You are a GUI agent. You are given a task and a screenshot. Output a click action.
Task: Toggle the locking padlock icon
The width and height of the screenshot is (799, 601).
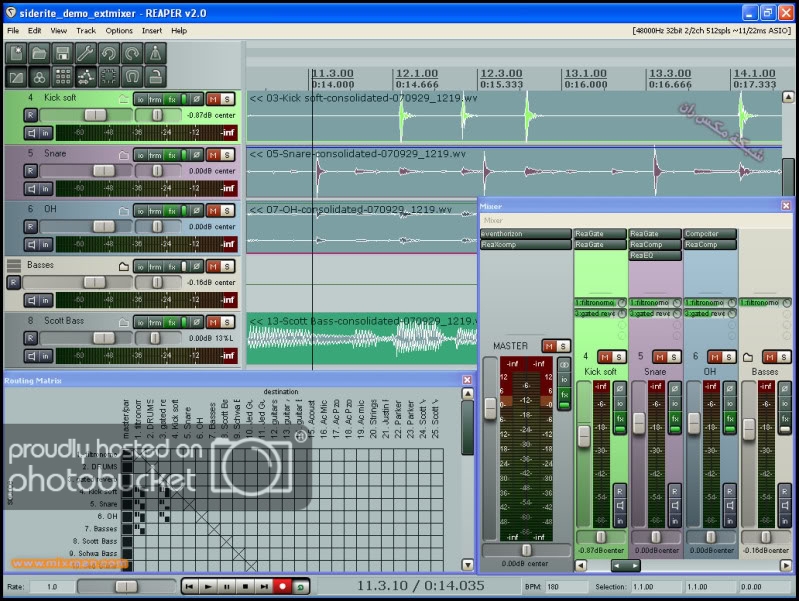tap(155, 77)
